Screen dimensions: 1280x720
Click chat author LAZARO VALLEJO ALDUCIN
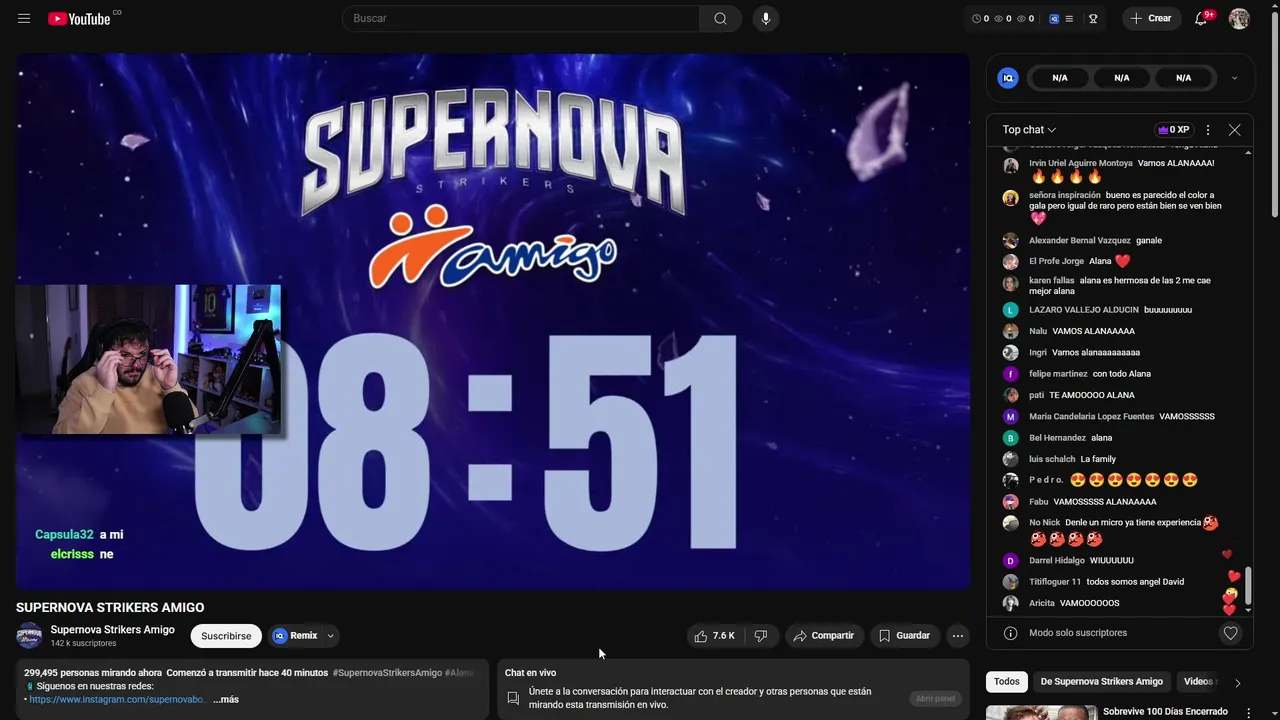coord(1083,310)
